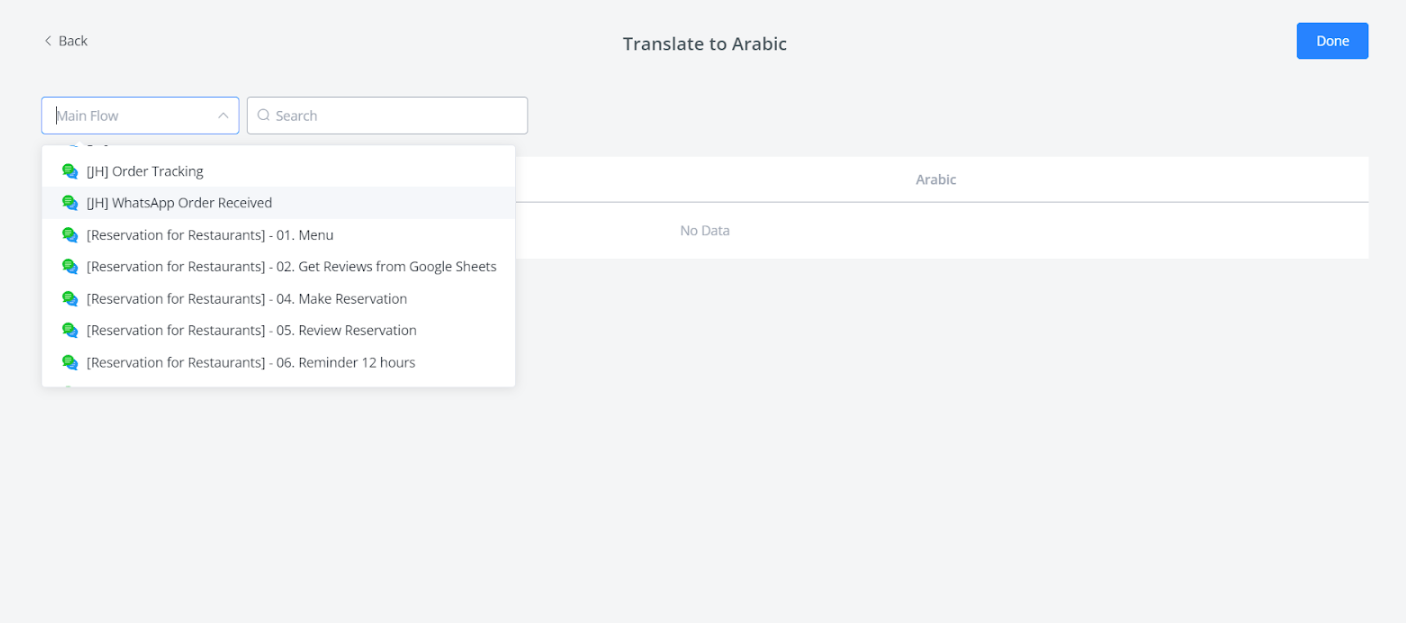Select 06. Reminder 12 hours flow
This screenshot has width=1406, height=623.
click(251, 362)
